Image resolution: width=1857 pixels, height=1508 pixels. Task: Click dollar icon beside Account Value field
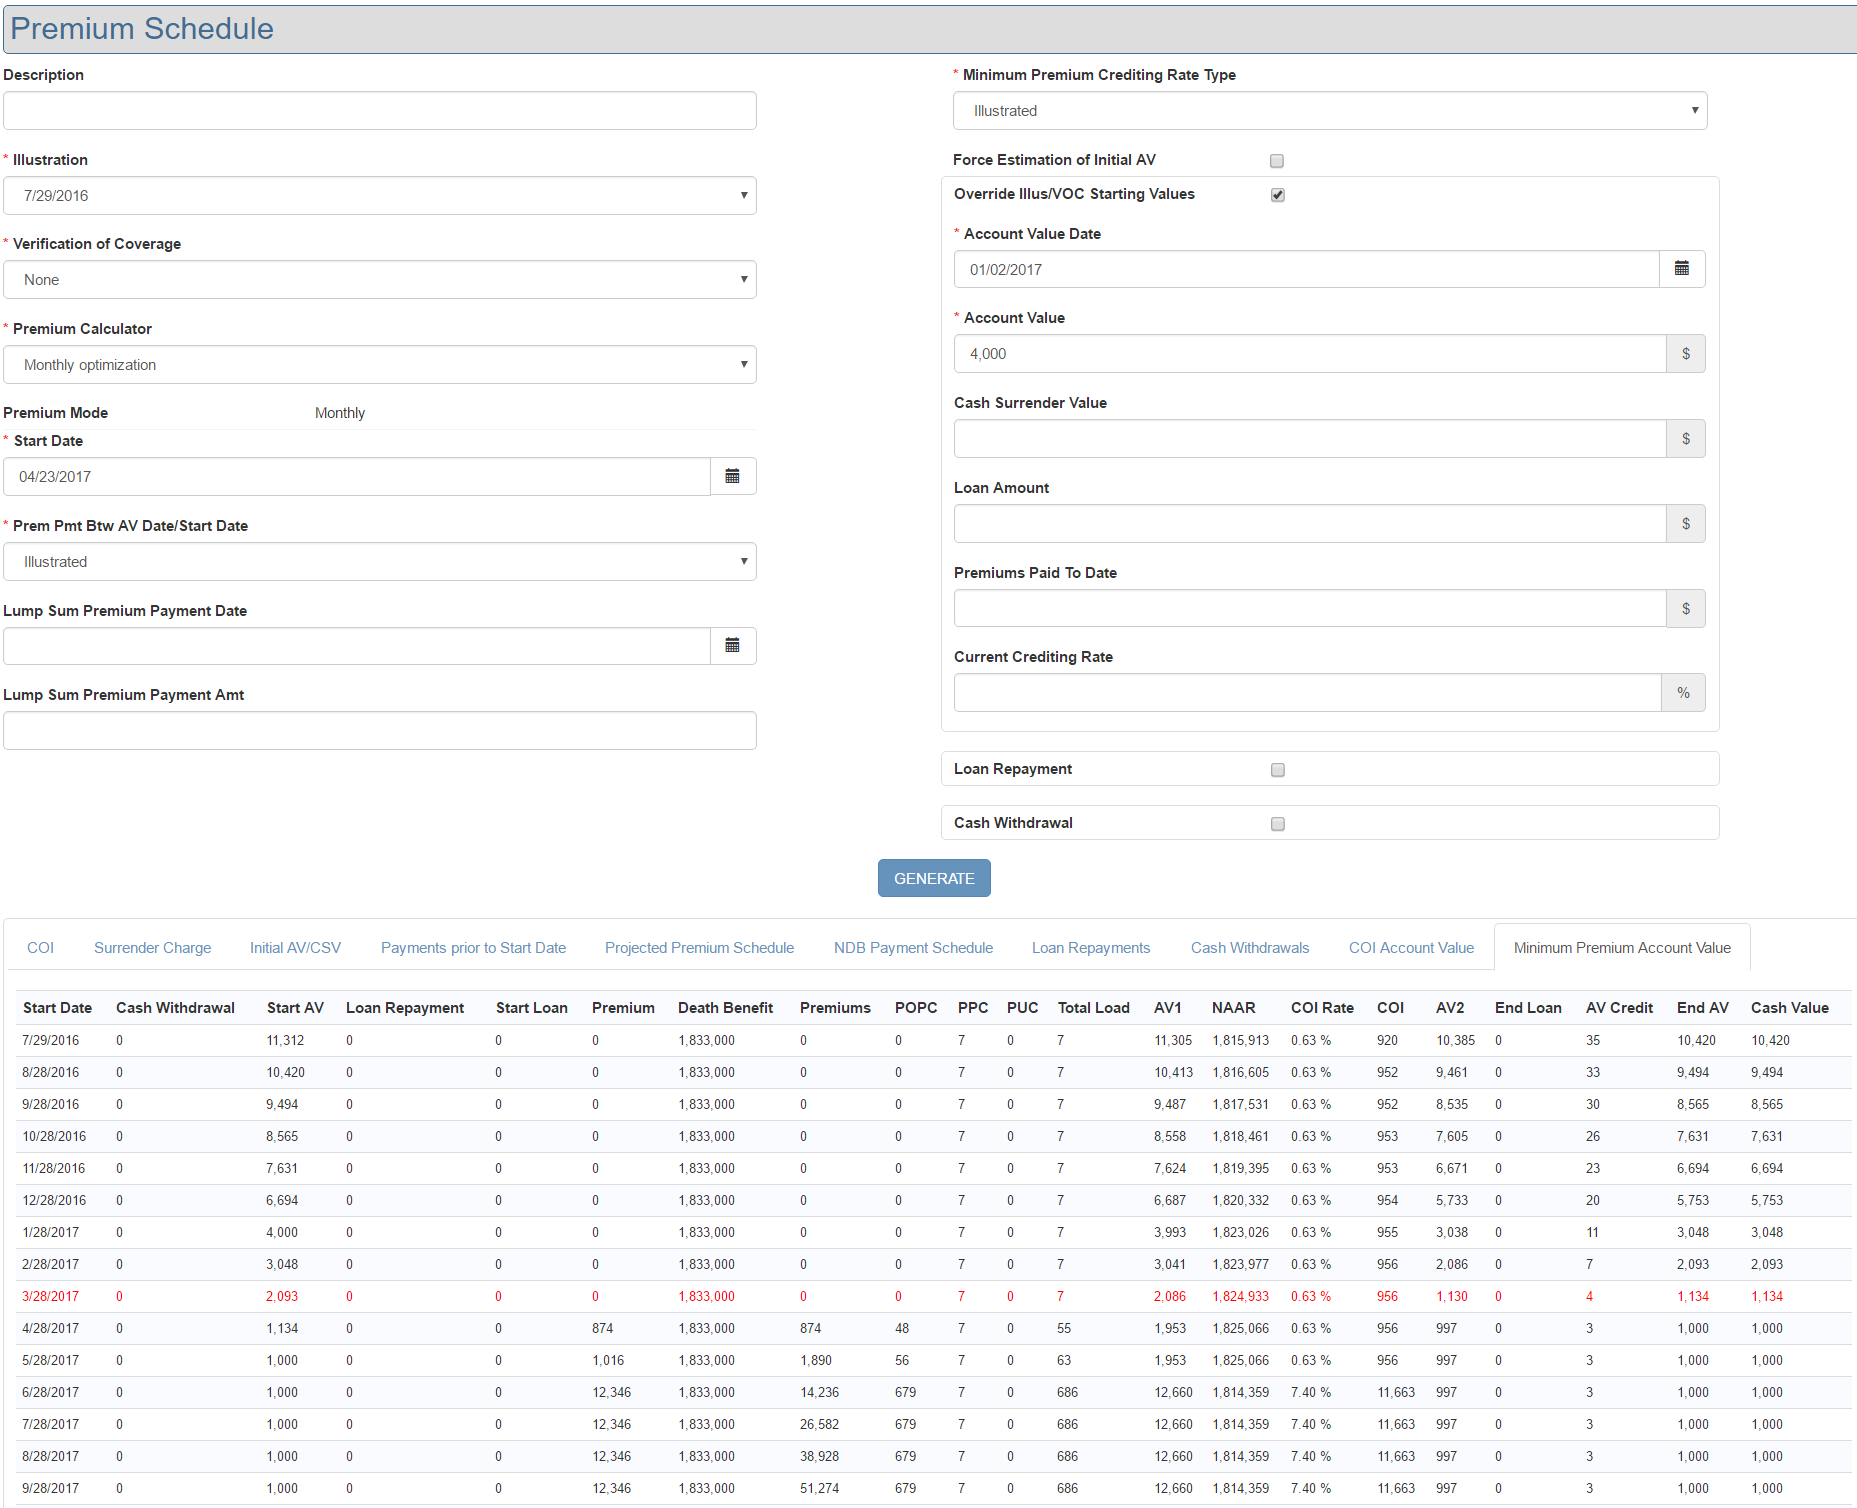(1685, 354)
